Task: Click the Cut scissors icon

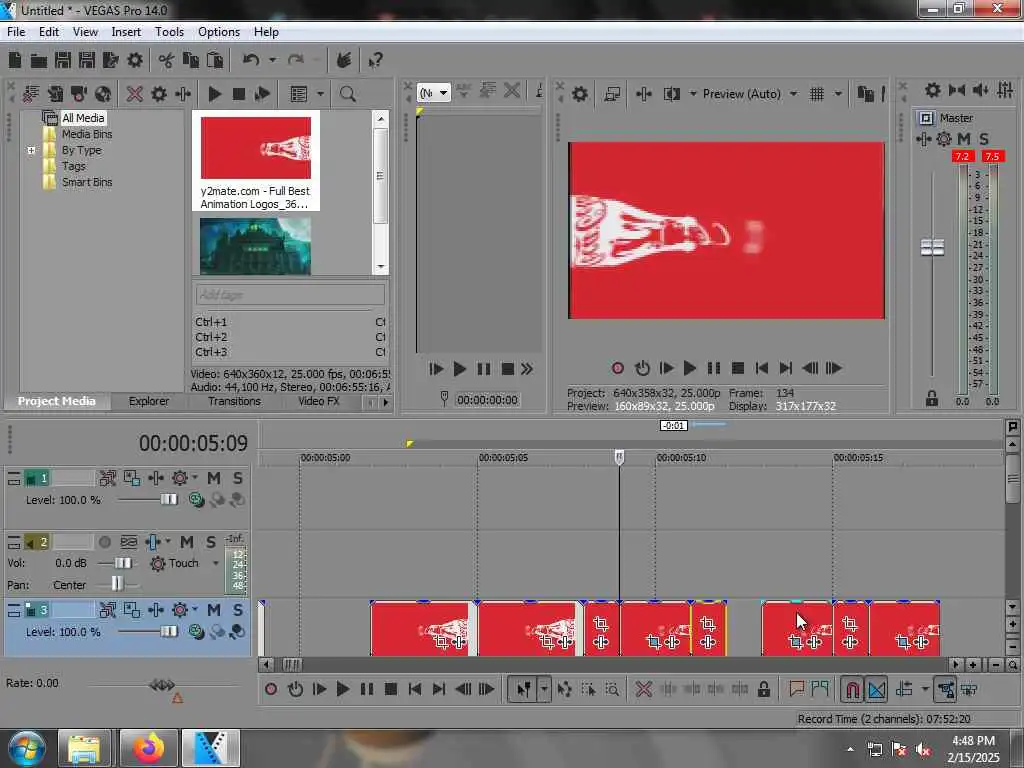Action: click(166, 61)
